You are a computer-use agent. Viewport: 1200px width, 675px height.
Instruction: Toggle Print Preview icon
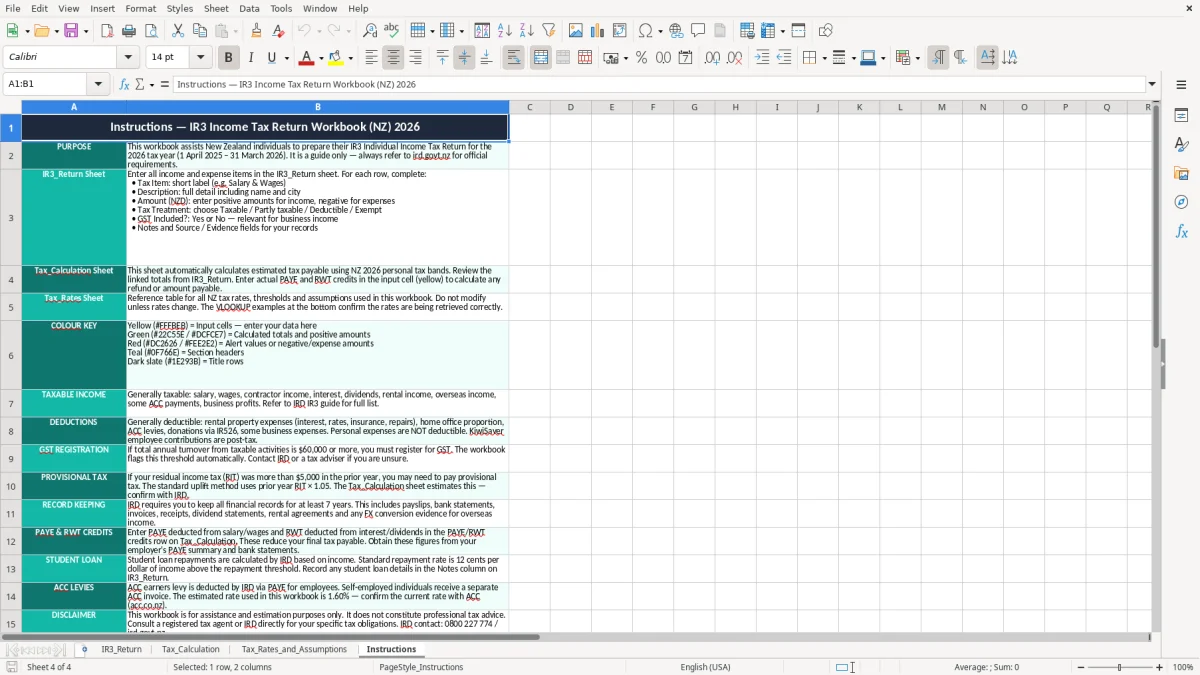pos(151,31)
